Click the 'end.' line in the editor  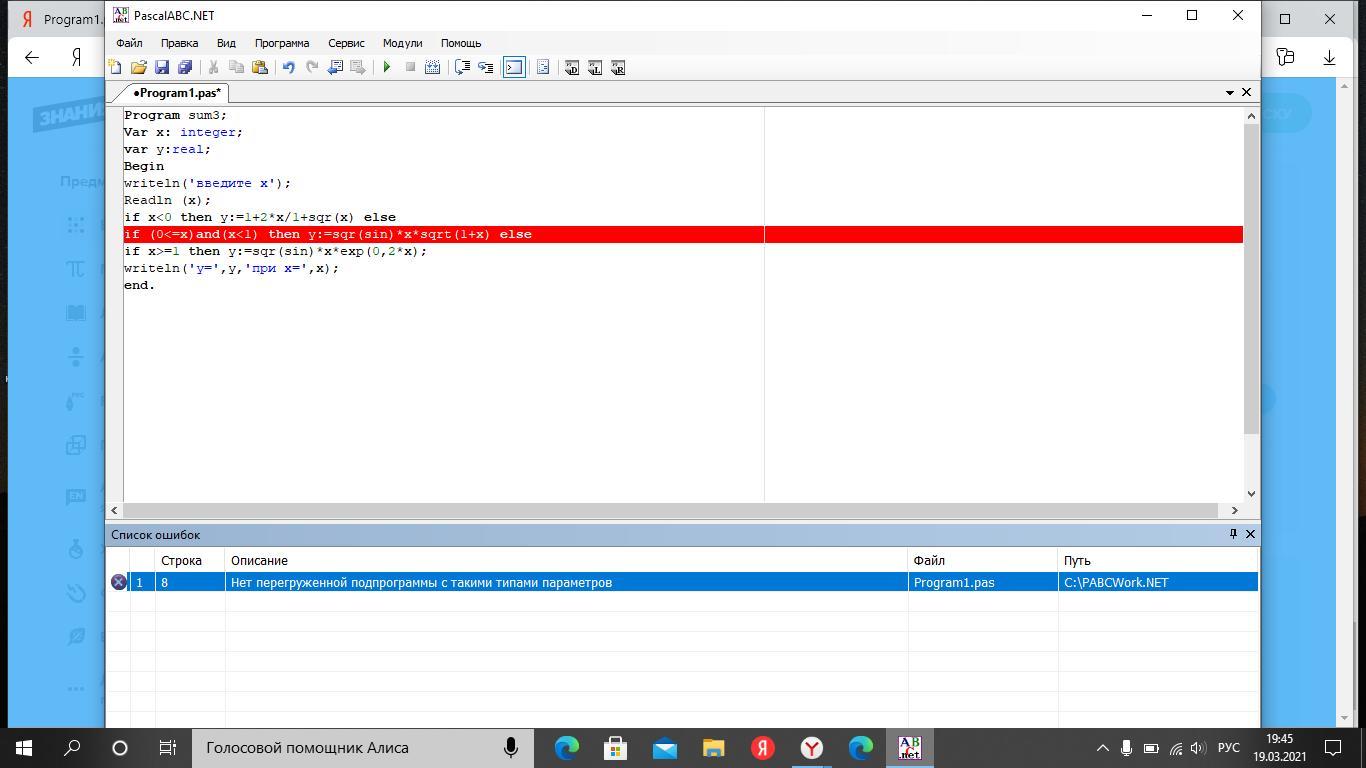(139, 285)
